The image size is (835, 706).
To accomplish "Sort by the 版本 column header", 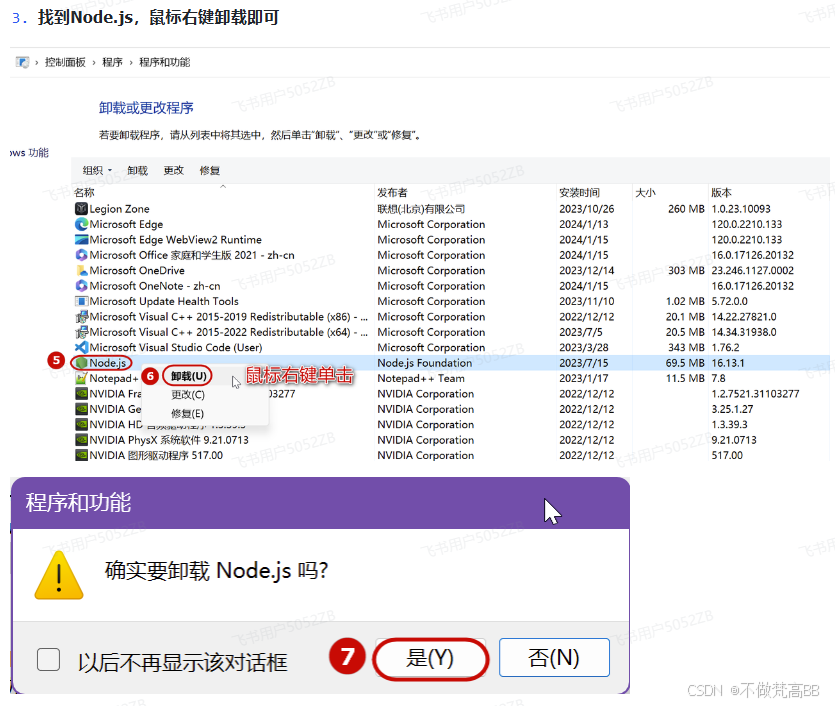I will click(x=722, y=193).
